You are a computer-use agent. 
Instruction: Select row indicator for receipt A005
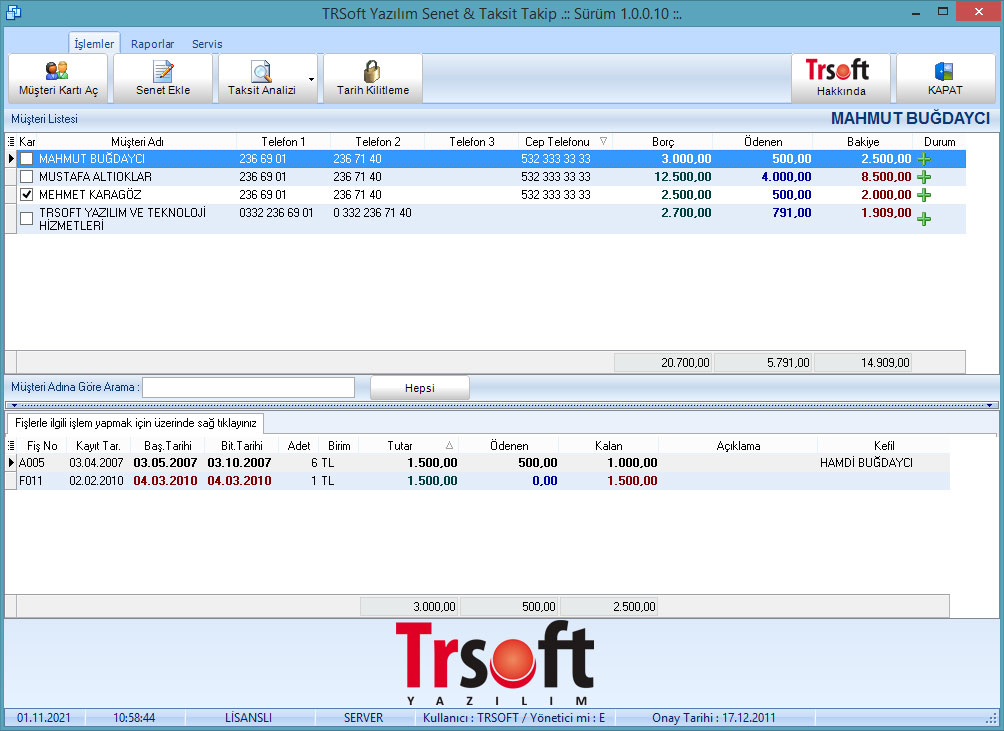(11, 462)
